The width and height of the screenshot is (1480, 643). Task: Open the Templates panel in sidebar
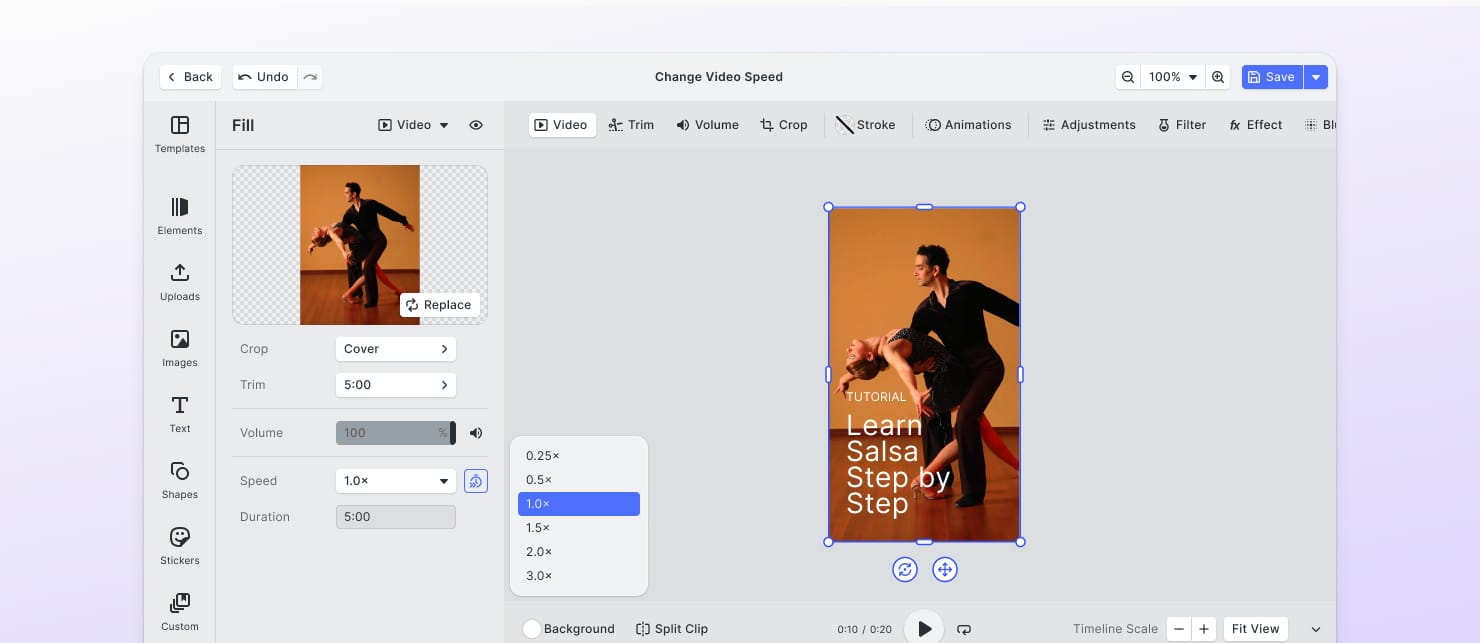click(x=180, y=134)
